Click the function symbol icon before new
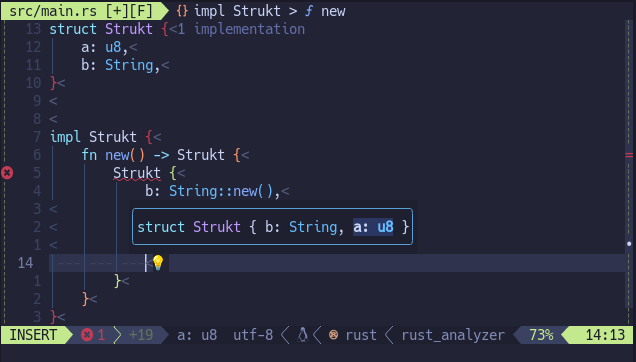 tap(309, 11)
